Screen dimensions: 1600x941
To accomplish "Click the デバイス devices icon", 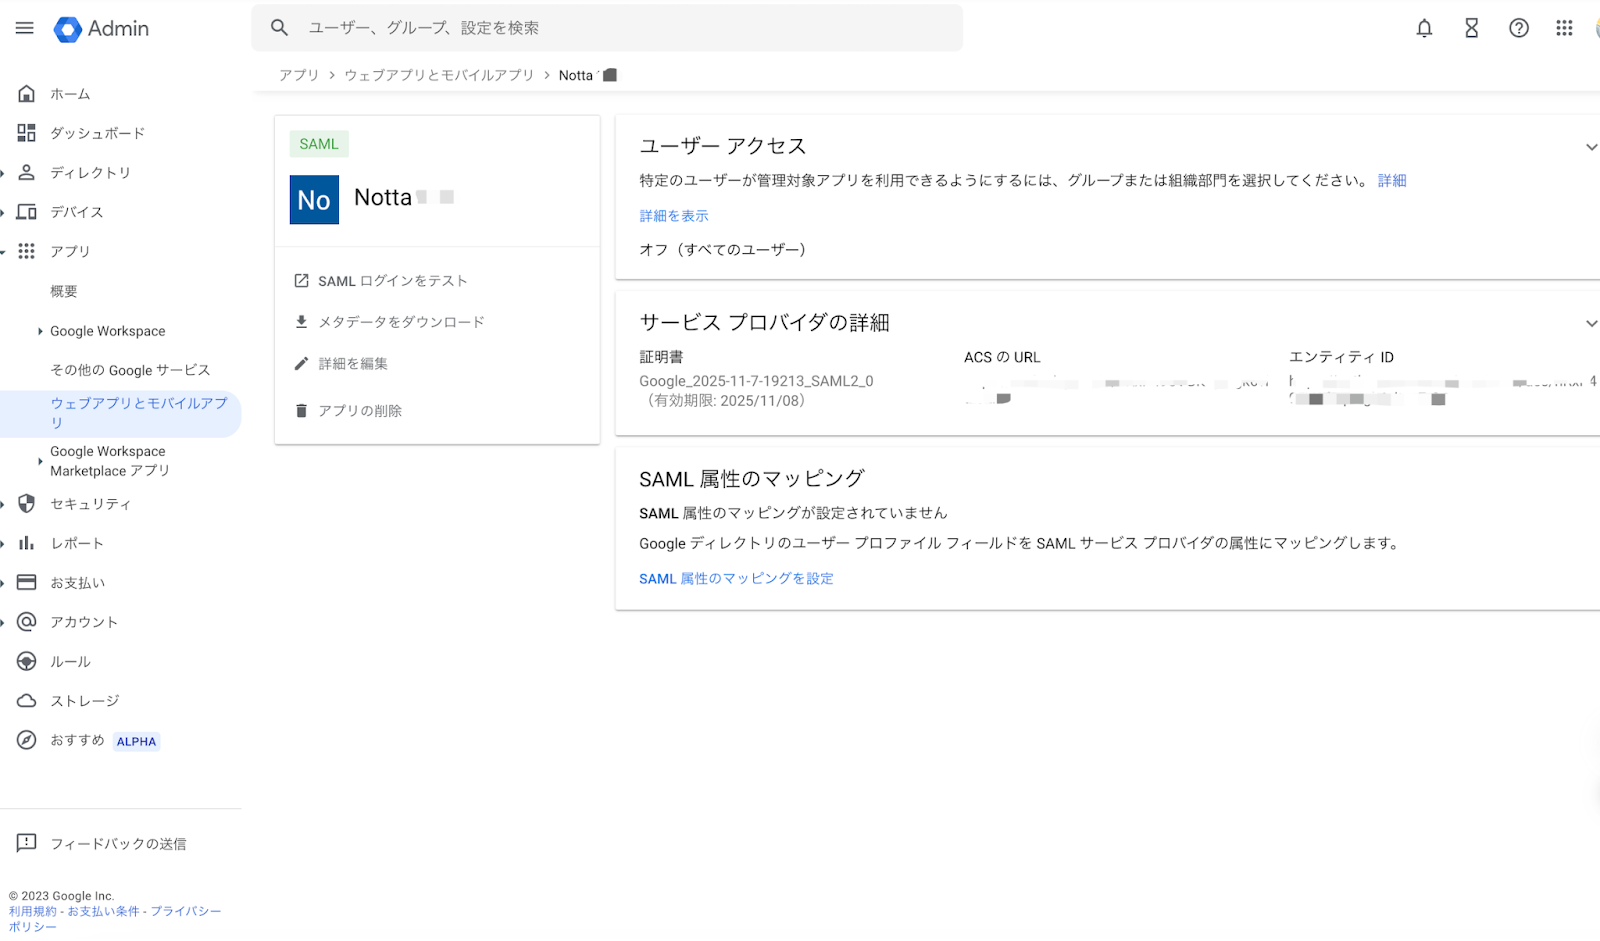I will 27,211.
